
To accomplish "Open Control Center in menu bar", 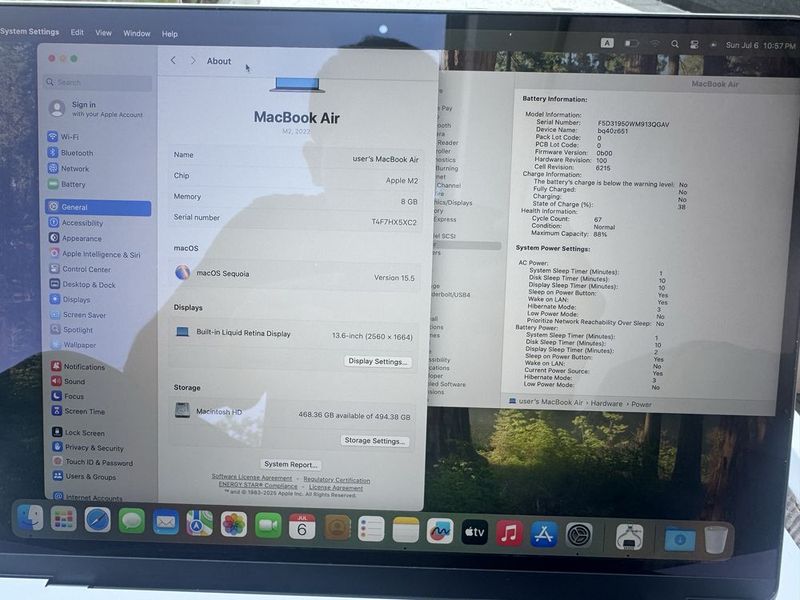I will click(x=694, y=45).
